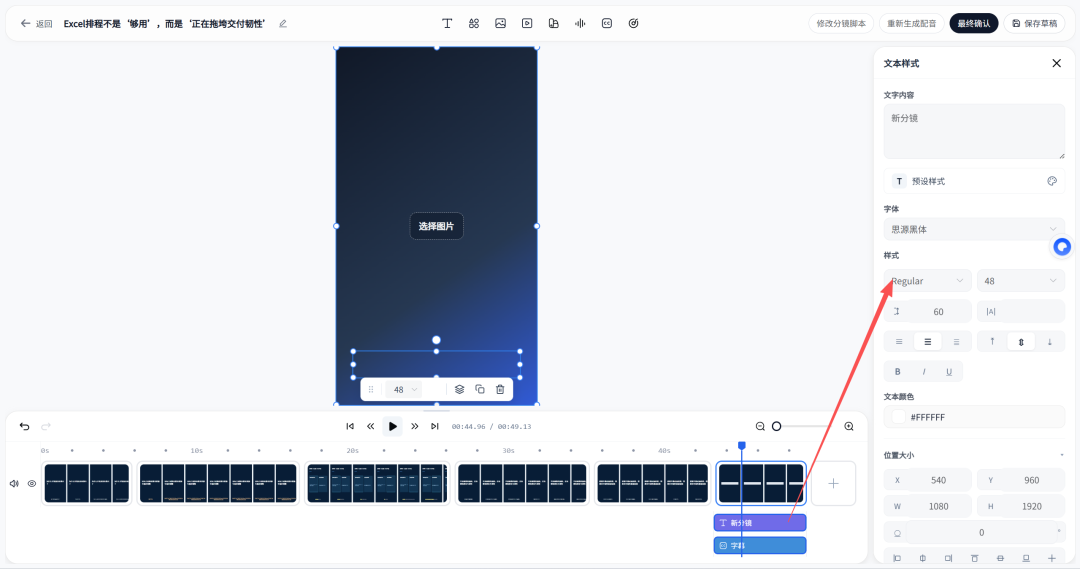The width and height of the screenshot is (1080, 569).
Task: Toggle bold text style
Action: 897,371
